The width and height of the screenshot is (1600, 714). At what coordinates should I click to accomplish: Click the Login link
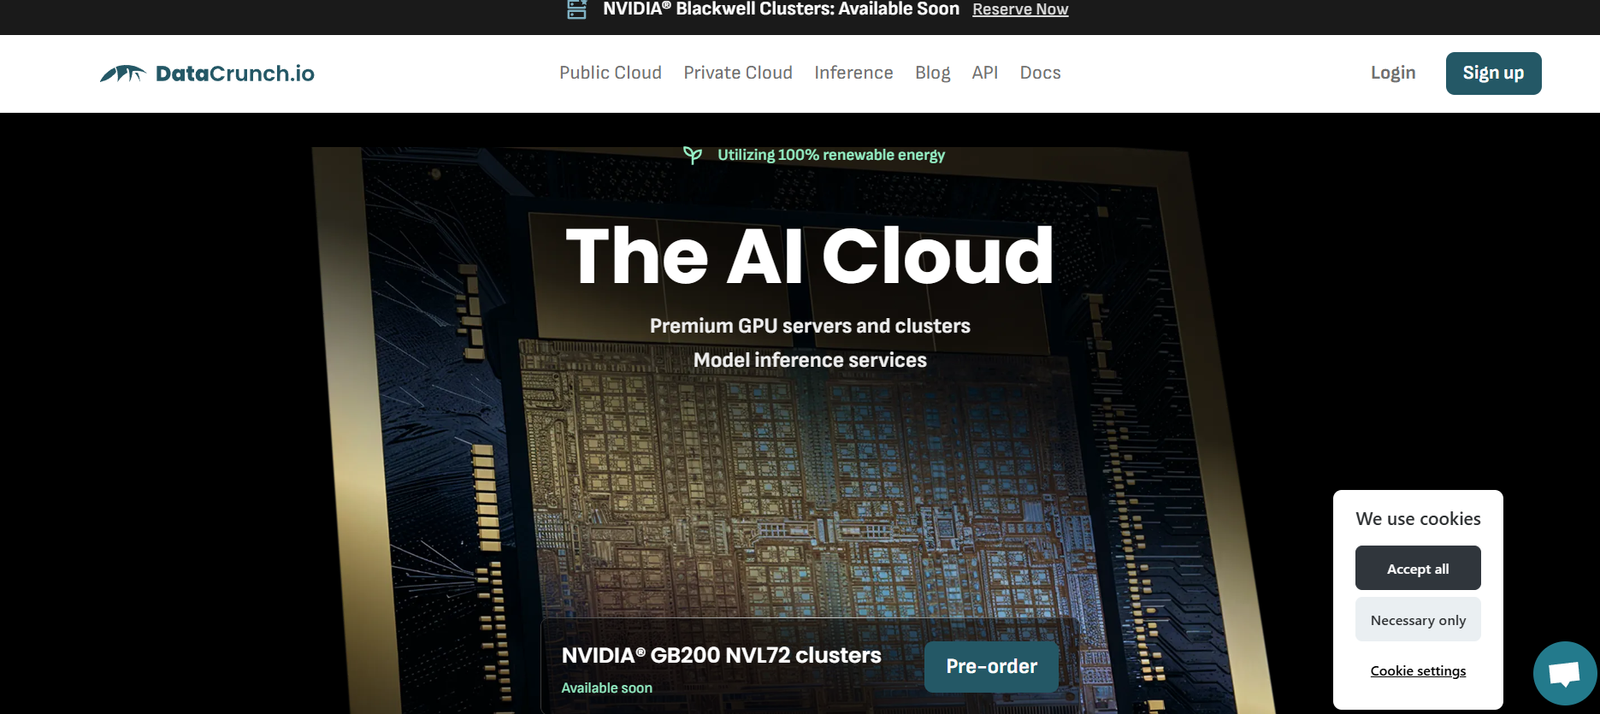click(x=1393, y=73)
